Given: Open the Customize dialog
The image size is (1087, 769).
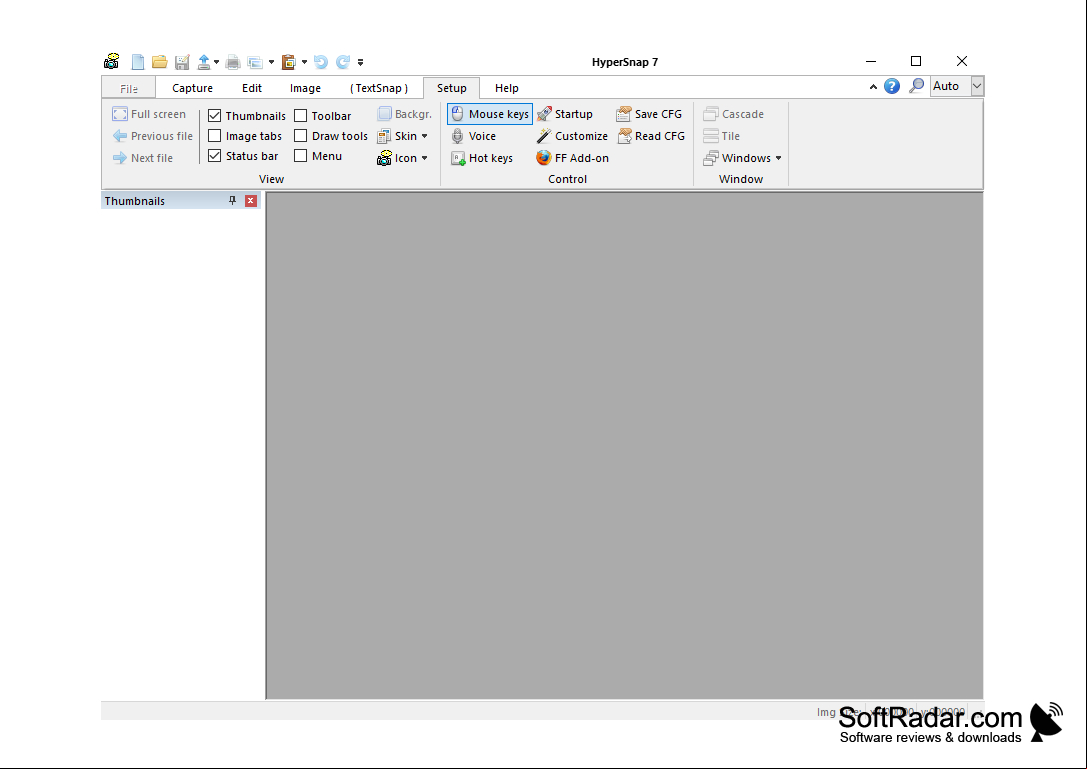Looking at the screenshot, I should coord(573,136).
